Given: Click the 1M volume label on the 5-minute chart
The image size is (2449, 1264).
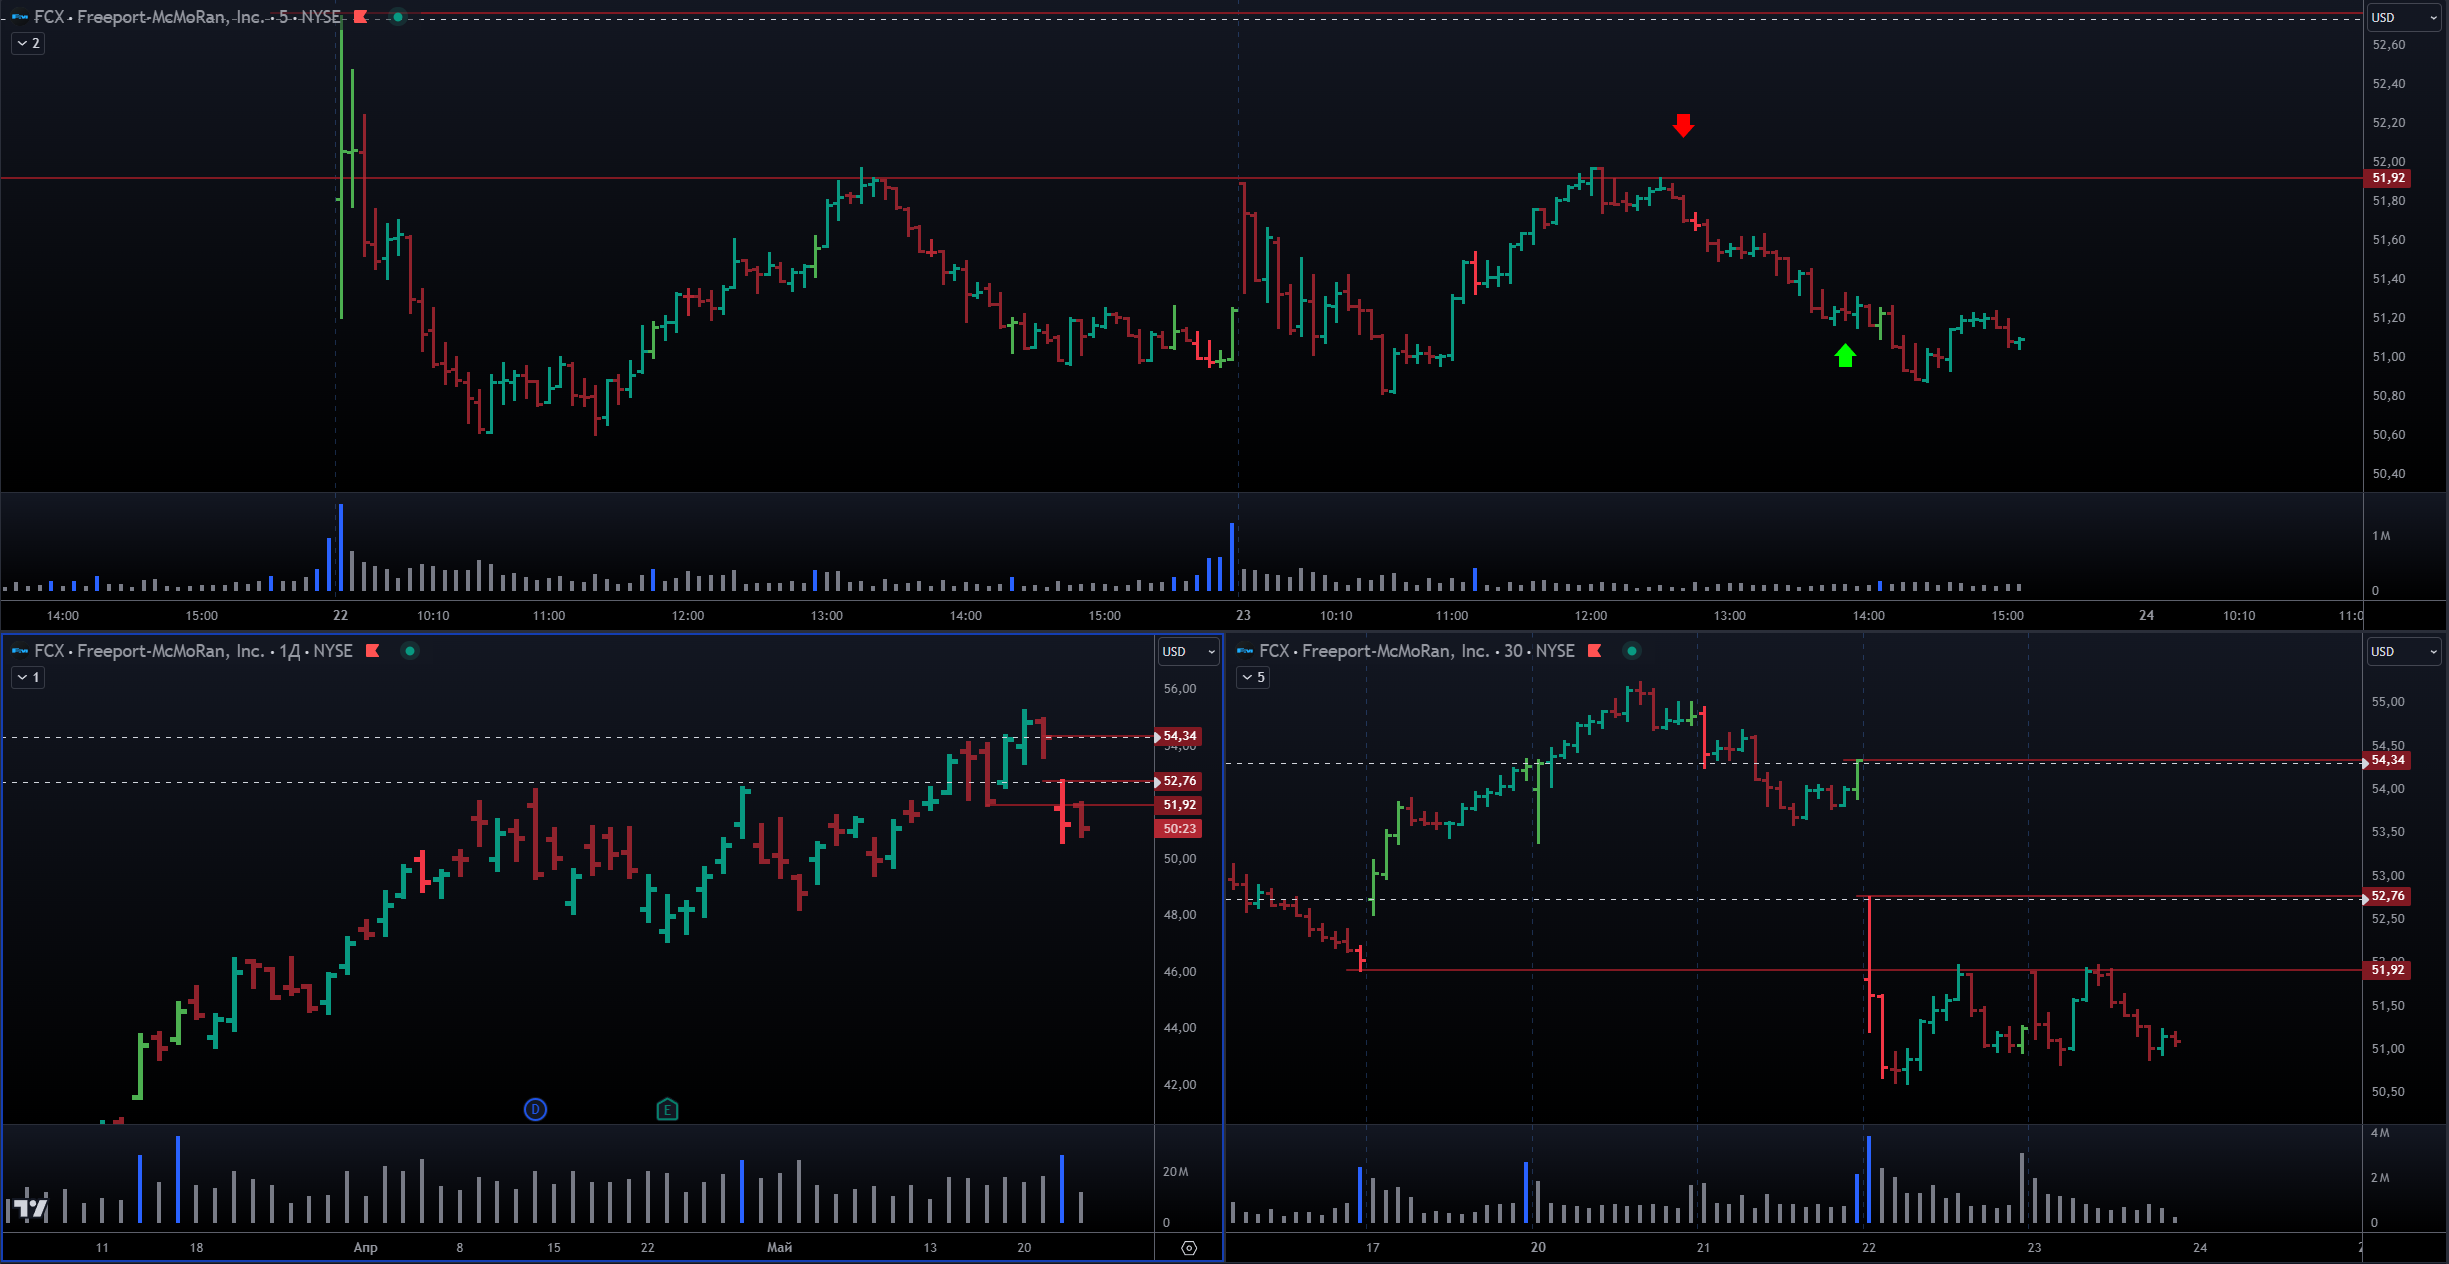Looking at the screenshot, I should tap(2381, 536).
